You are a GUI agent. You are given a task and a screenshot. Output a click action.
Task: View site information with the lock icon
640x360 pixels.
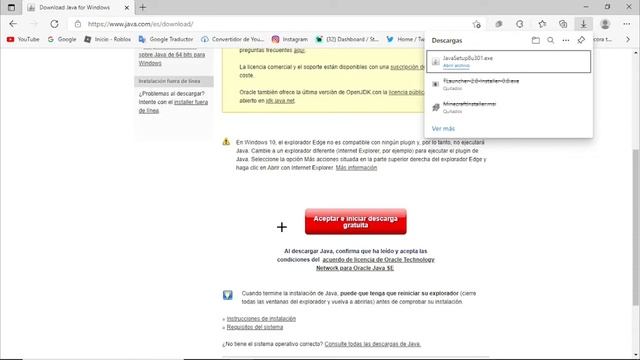[78, 24]
